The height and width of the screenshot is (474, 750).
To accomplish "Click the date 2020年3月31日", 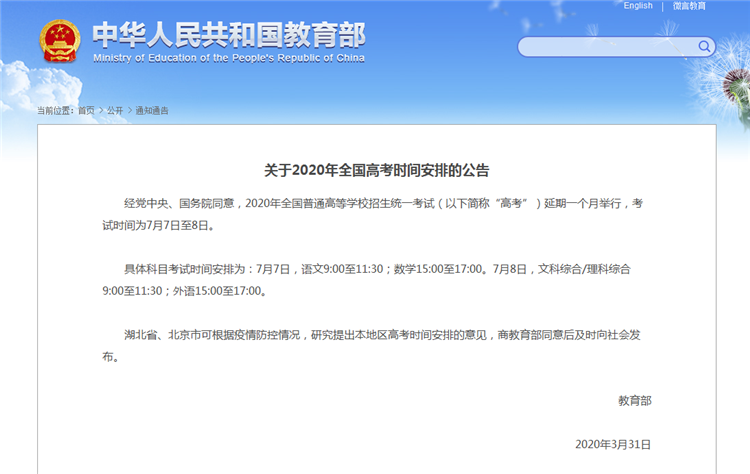I will [x=613, y=444].
